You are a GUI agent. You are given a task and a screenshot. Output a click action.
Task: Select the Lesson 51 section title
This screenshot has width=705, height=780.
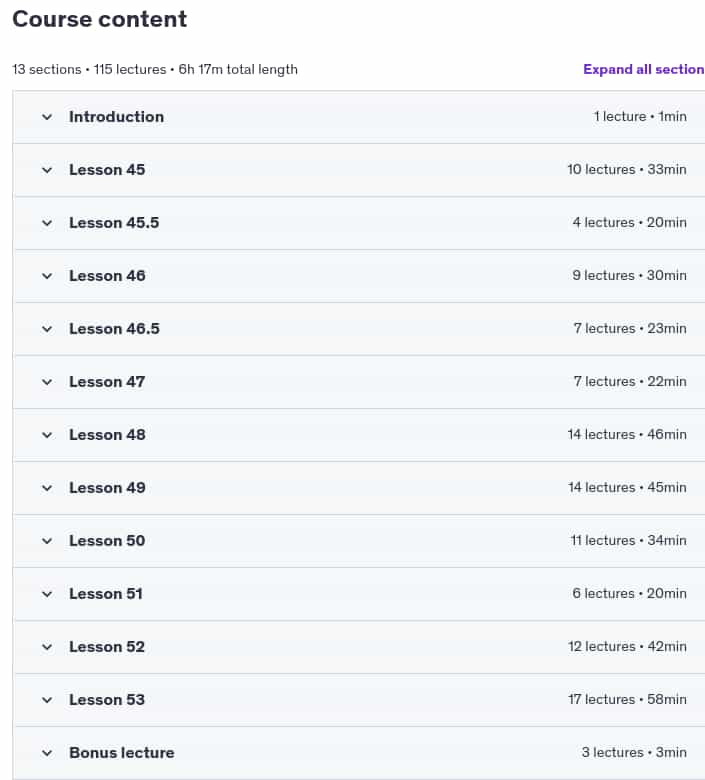tap(105, 593)
